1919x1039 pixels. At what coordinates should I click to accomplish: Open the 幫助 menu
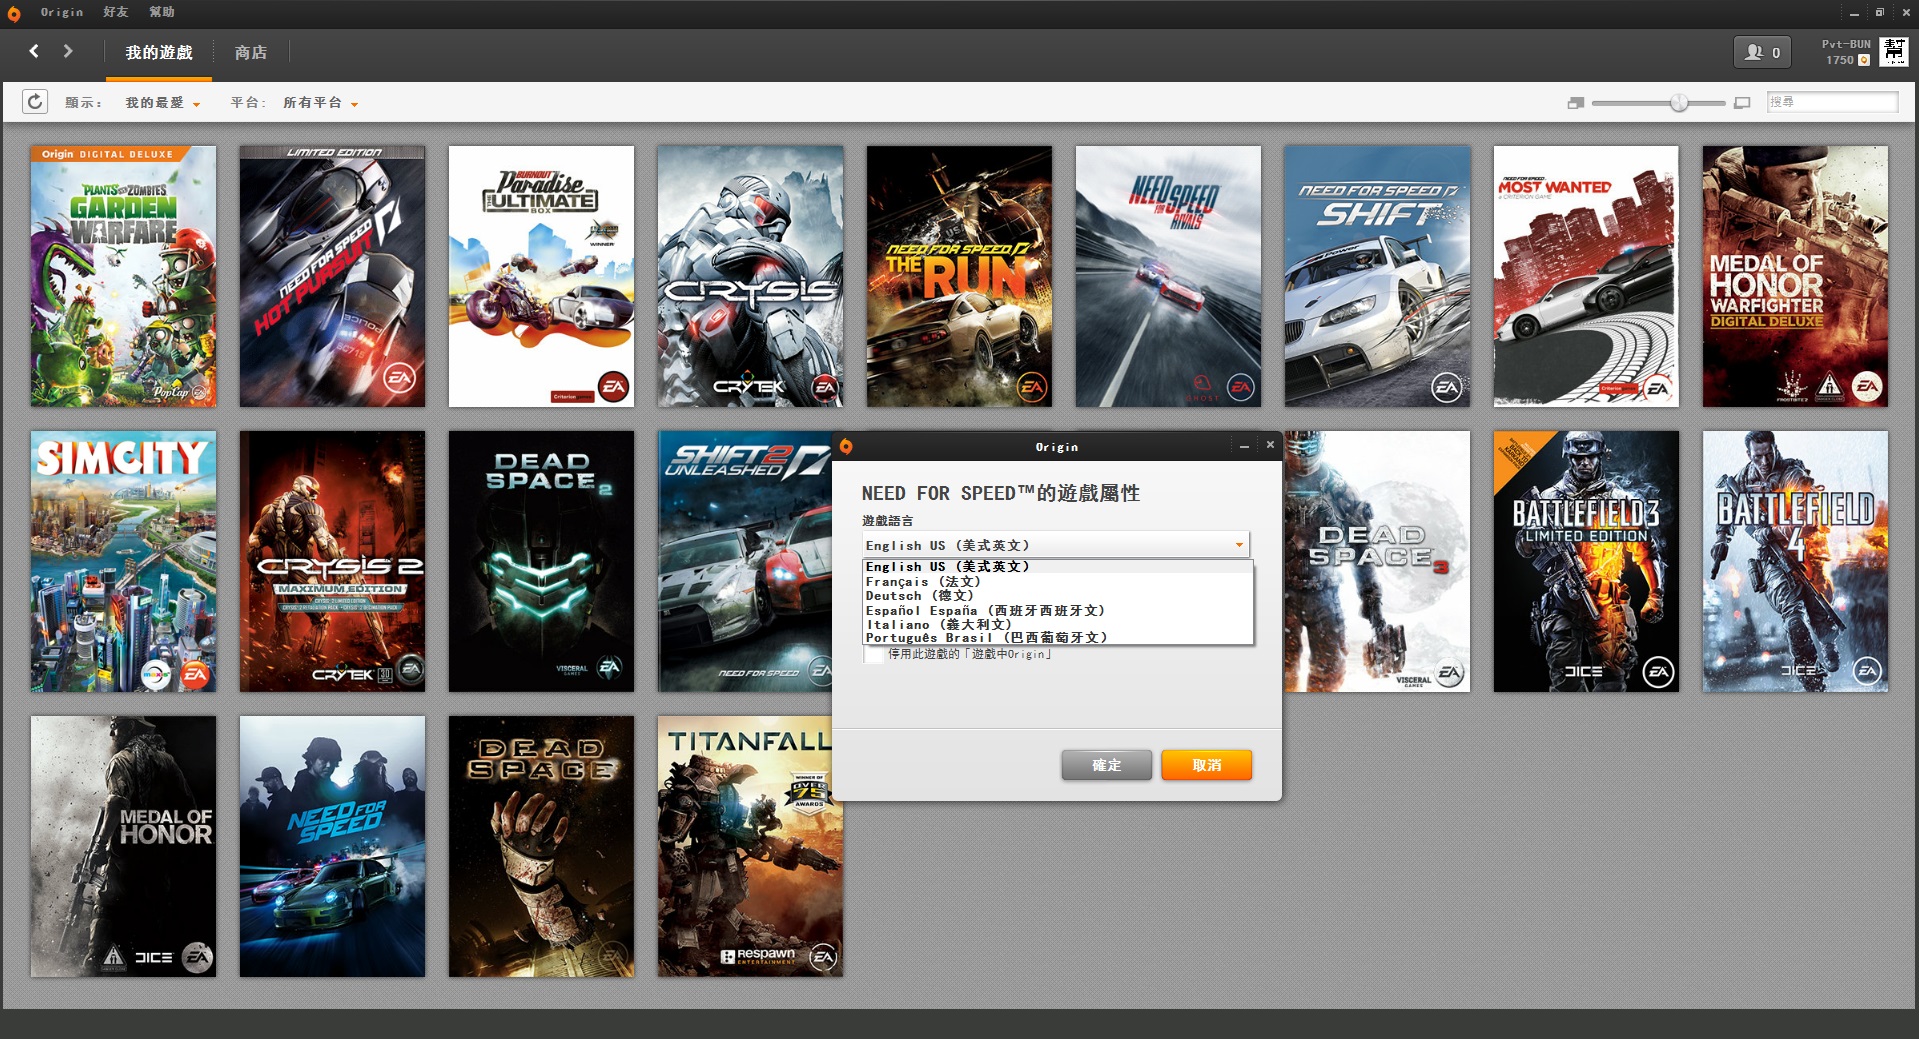(162, 12)
